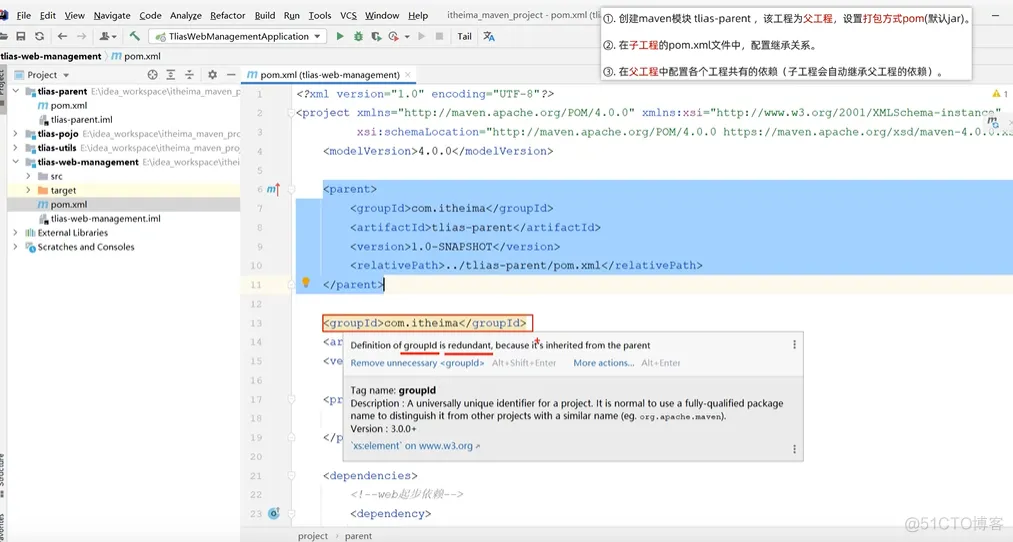Hide the Project panel with minus icon
The image size is (1013, 542).
pos(231,75)
